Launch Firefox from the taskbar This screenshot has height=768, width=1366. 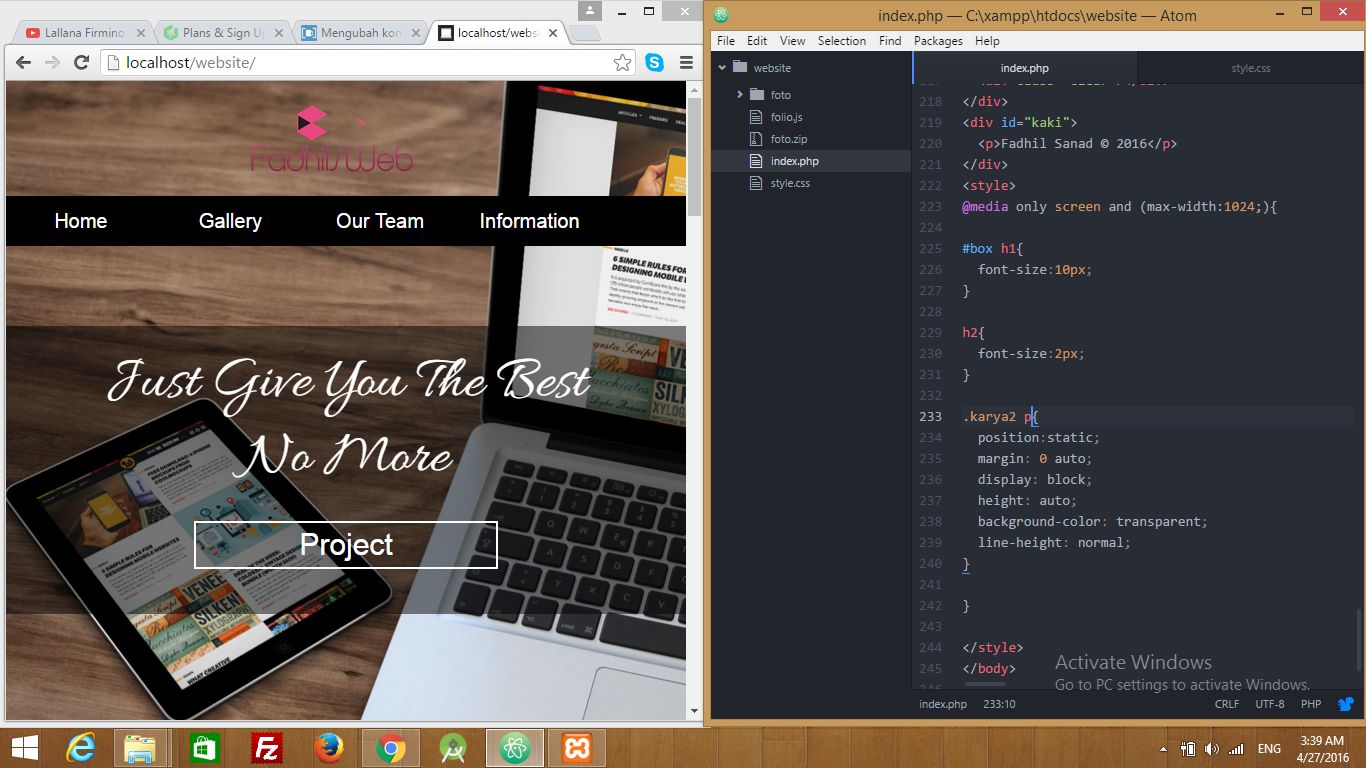(x=329, y=748)
